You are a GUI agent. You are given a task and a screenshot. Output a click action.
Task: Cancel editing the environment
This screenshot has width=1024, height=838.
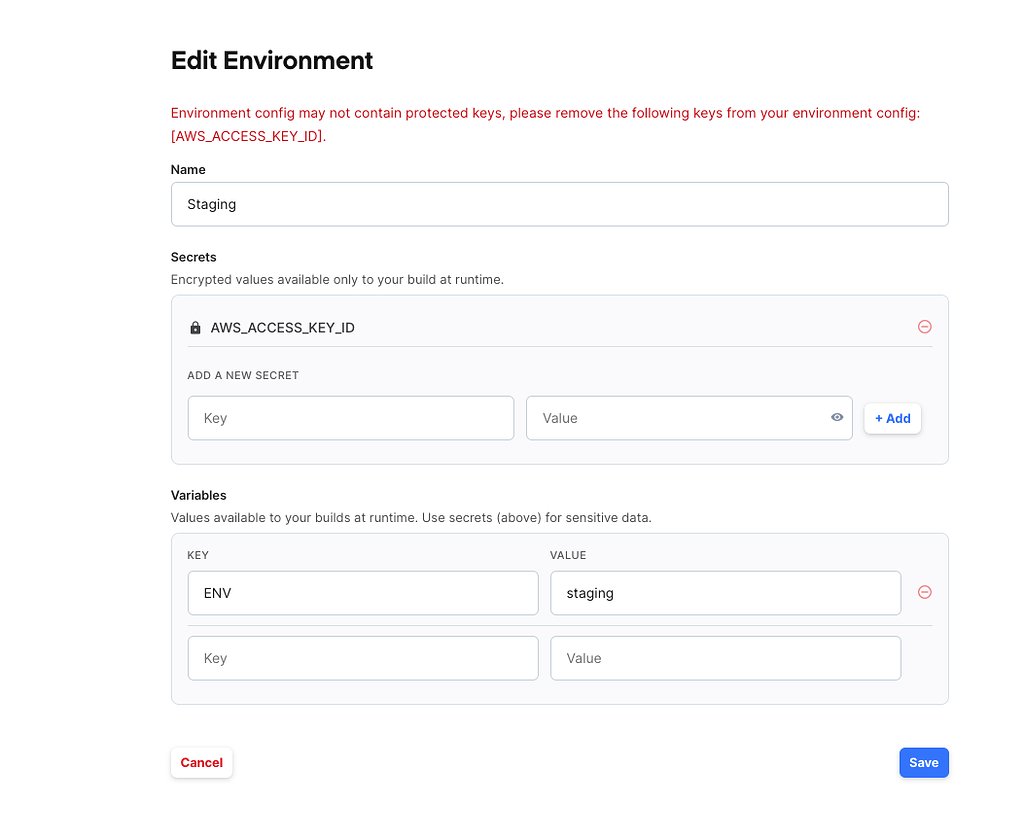201,762
